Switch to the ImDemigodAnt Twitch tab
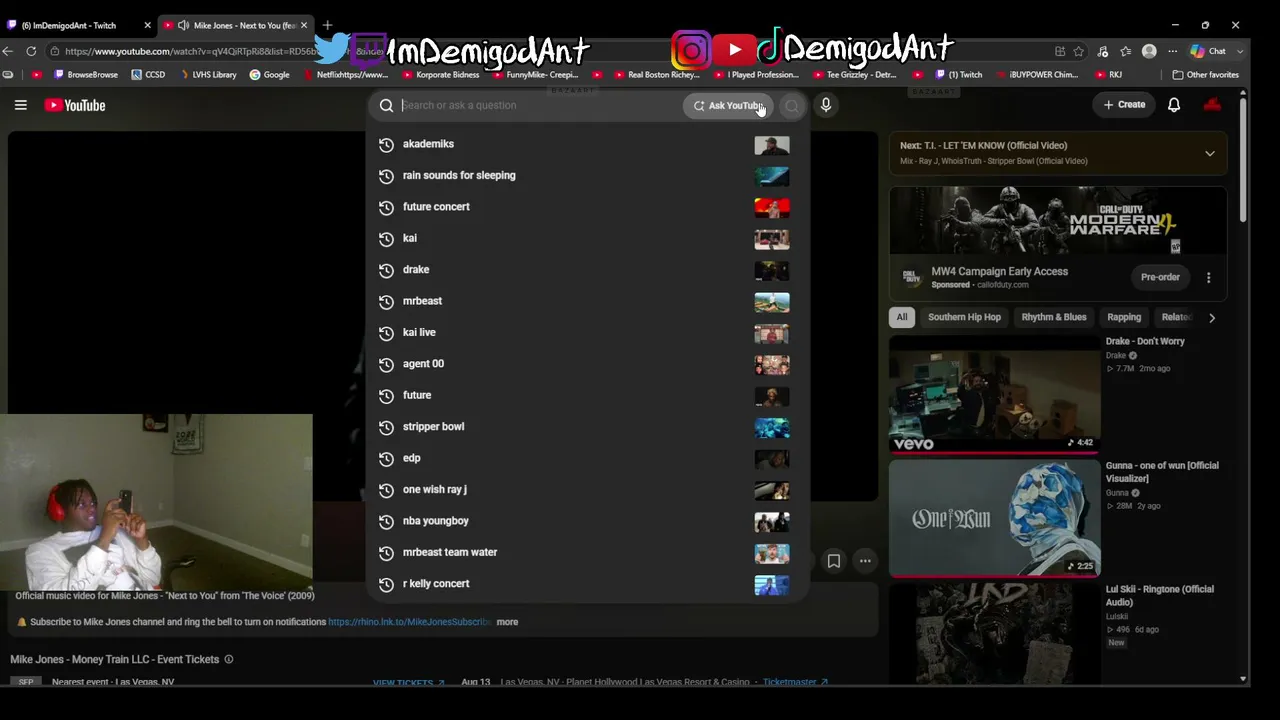 coord(78,25)
